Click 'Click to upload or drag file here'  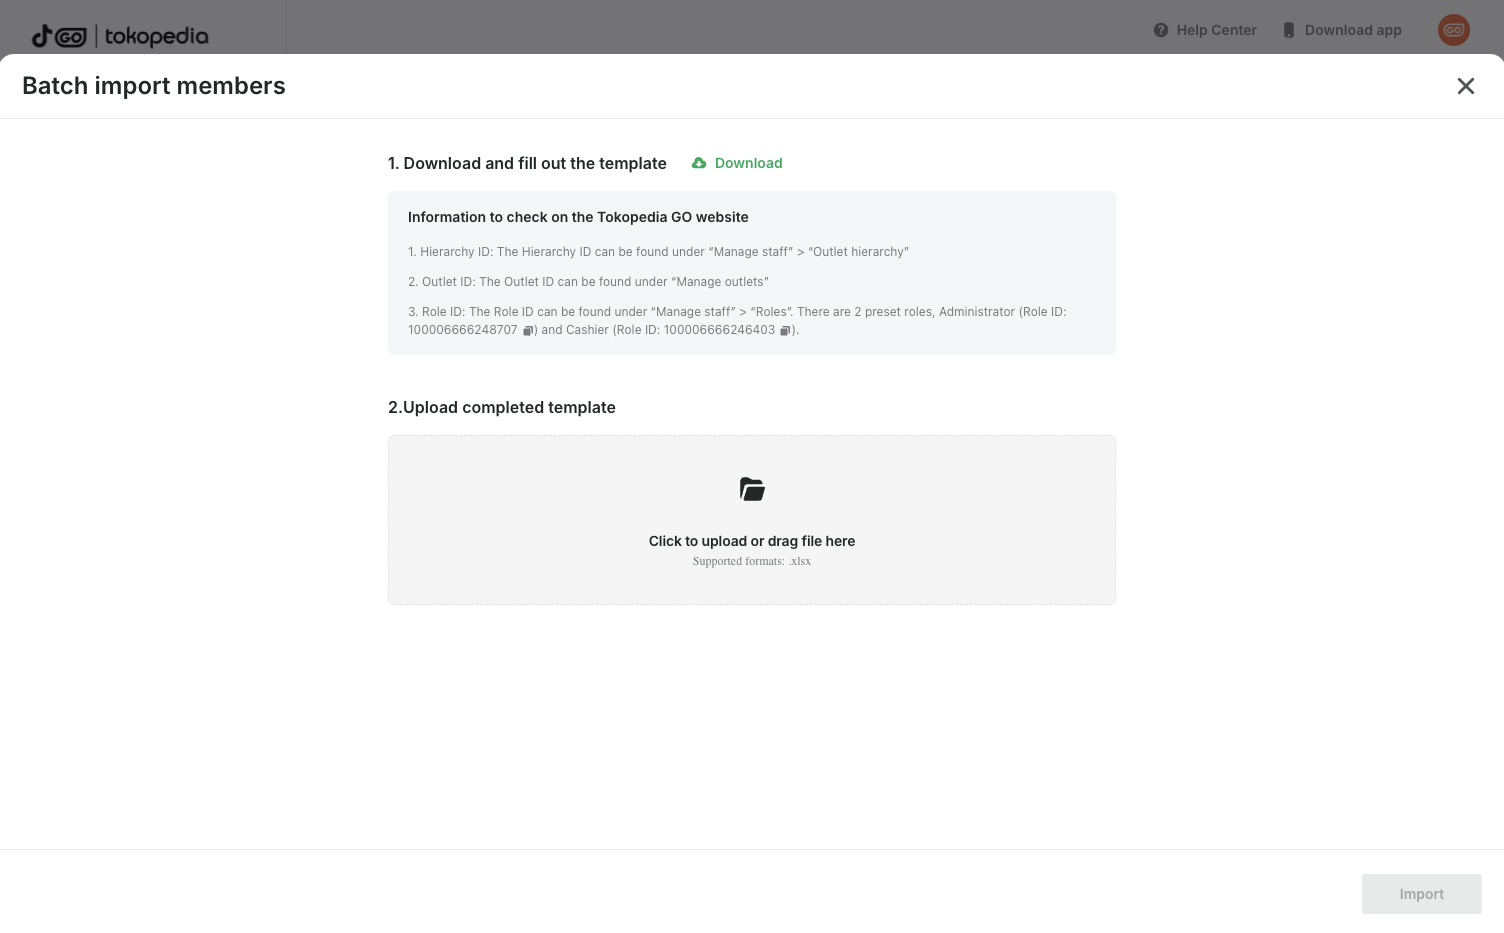click(752, 541)
